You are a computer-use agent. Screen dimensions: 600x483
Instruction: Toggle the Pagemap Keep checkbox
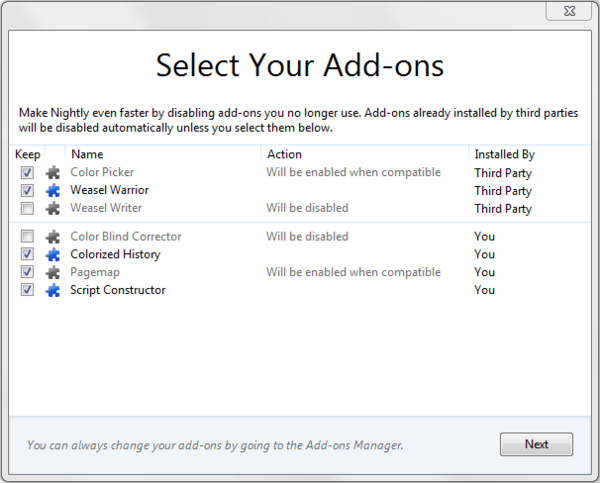click(27, 272)
